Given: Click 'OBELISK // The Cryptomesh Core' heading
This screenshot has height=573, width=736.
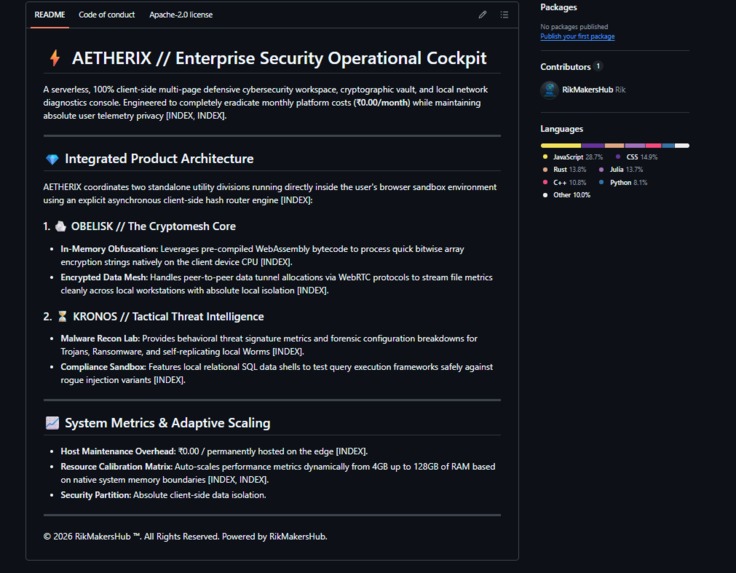Looking at the screenshot, I should point(153,226).
